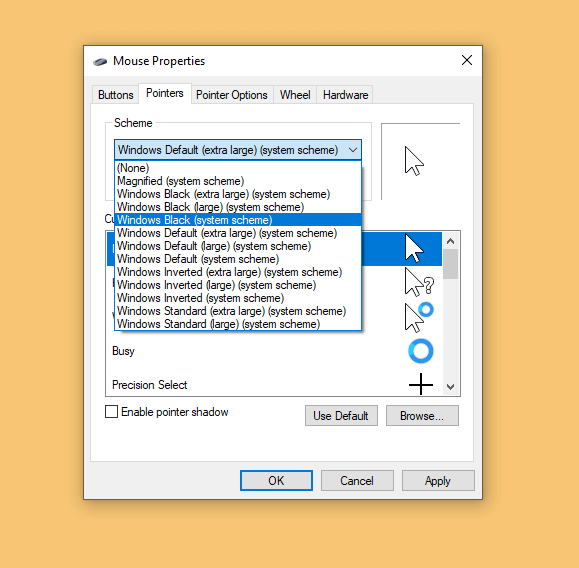The image size is (579, 568).
Task: Select the Working in Background cursor icon
Action: pyautogui.click(x=419, y=317)
